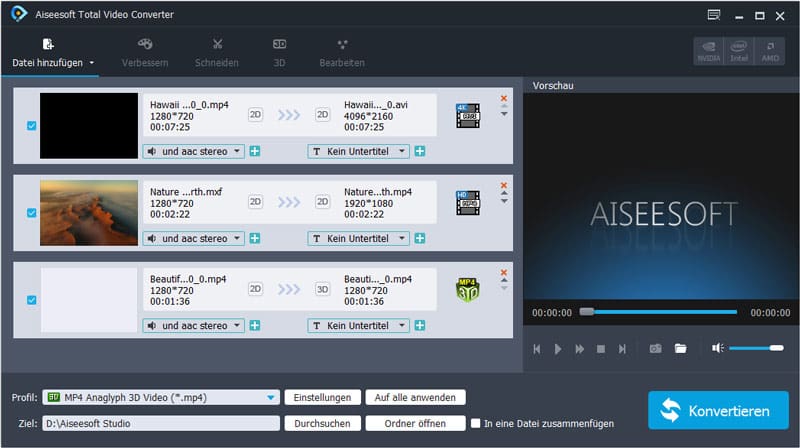Move the Nature video down in list
The width and height of the screenshot is (800, 448).
tap(504, 202)
